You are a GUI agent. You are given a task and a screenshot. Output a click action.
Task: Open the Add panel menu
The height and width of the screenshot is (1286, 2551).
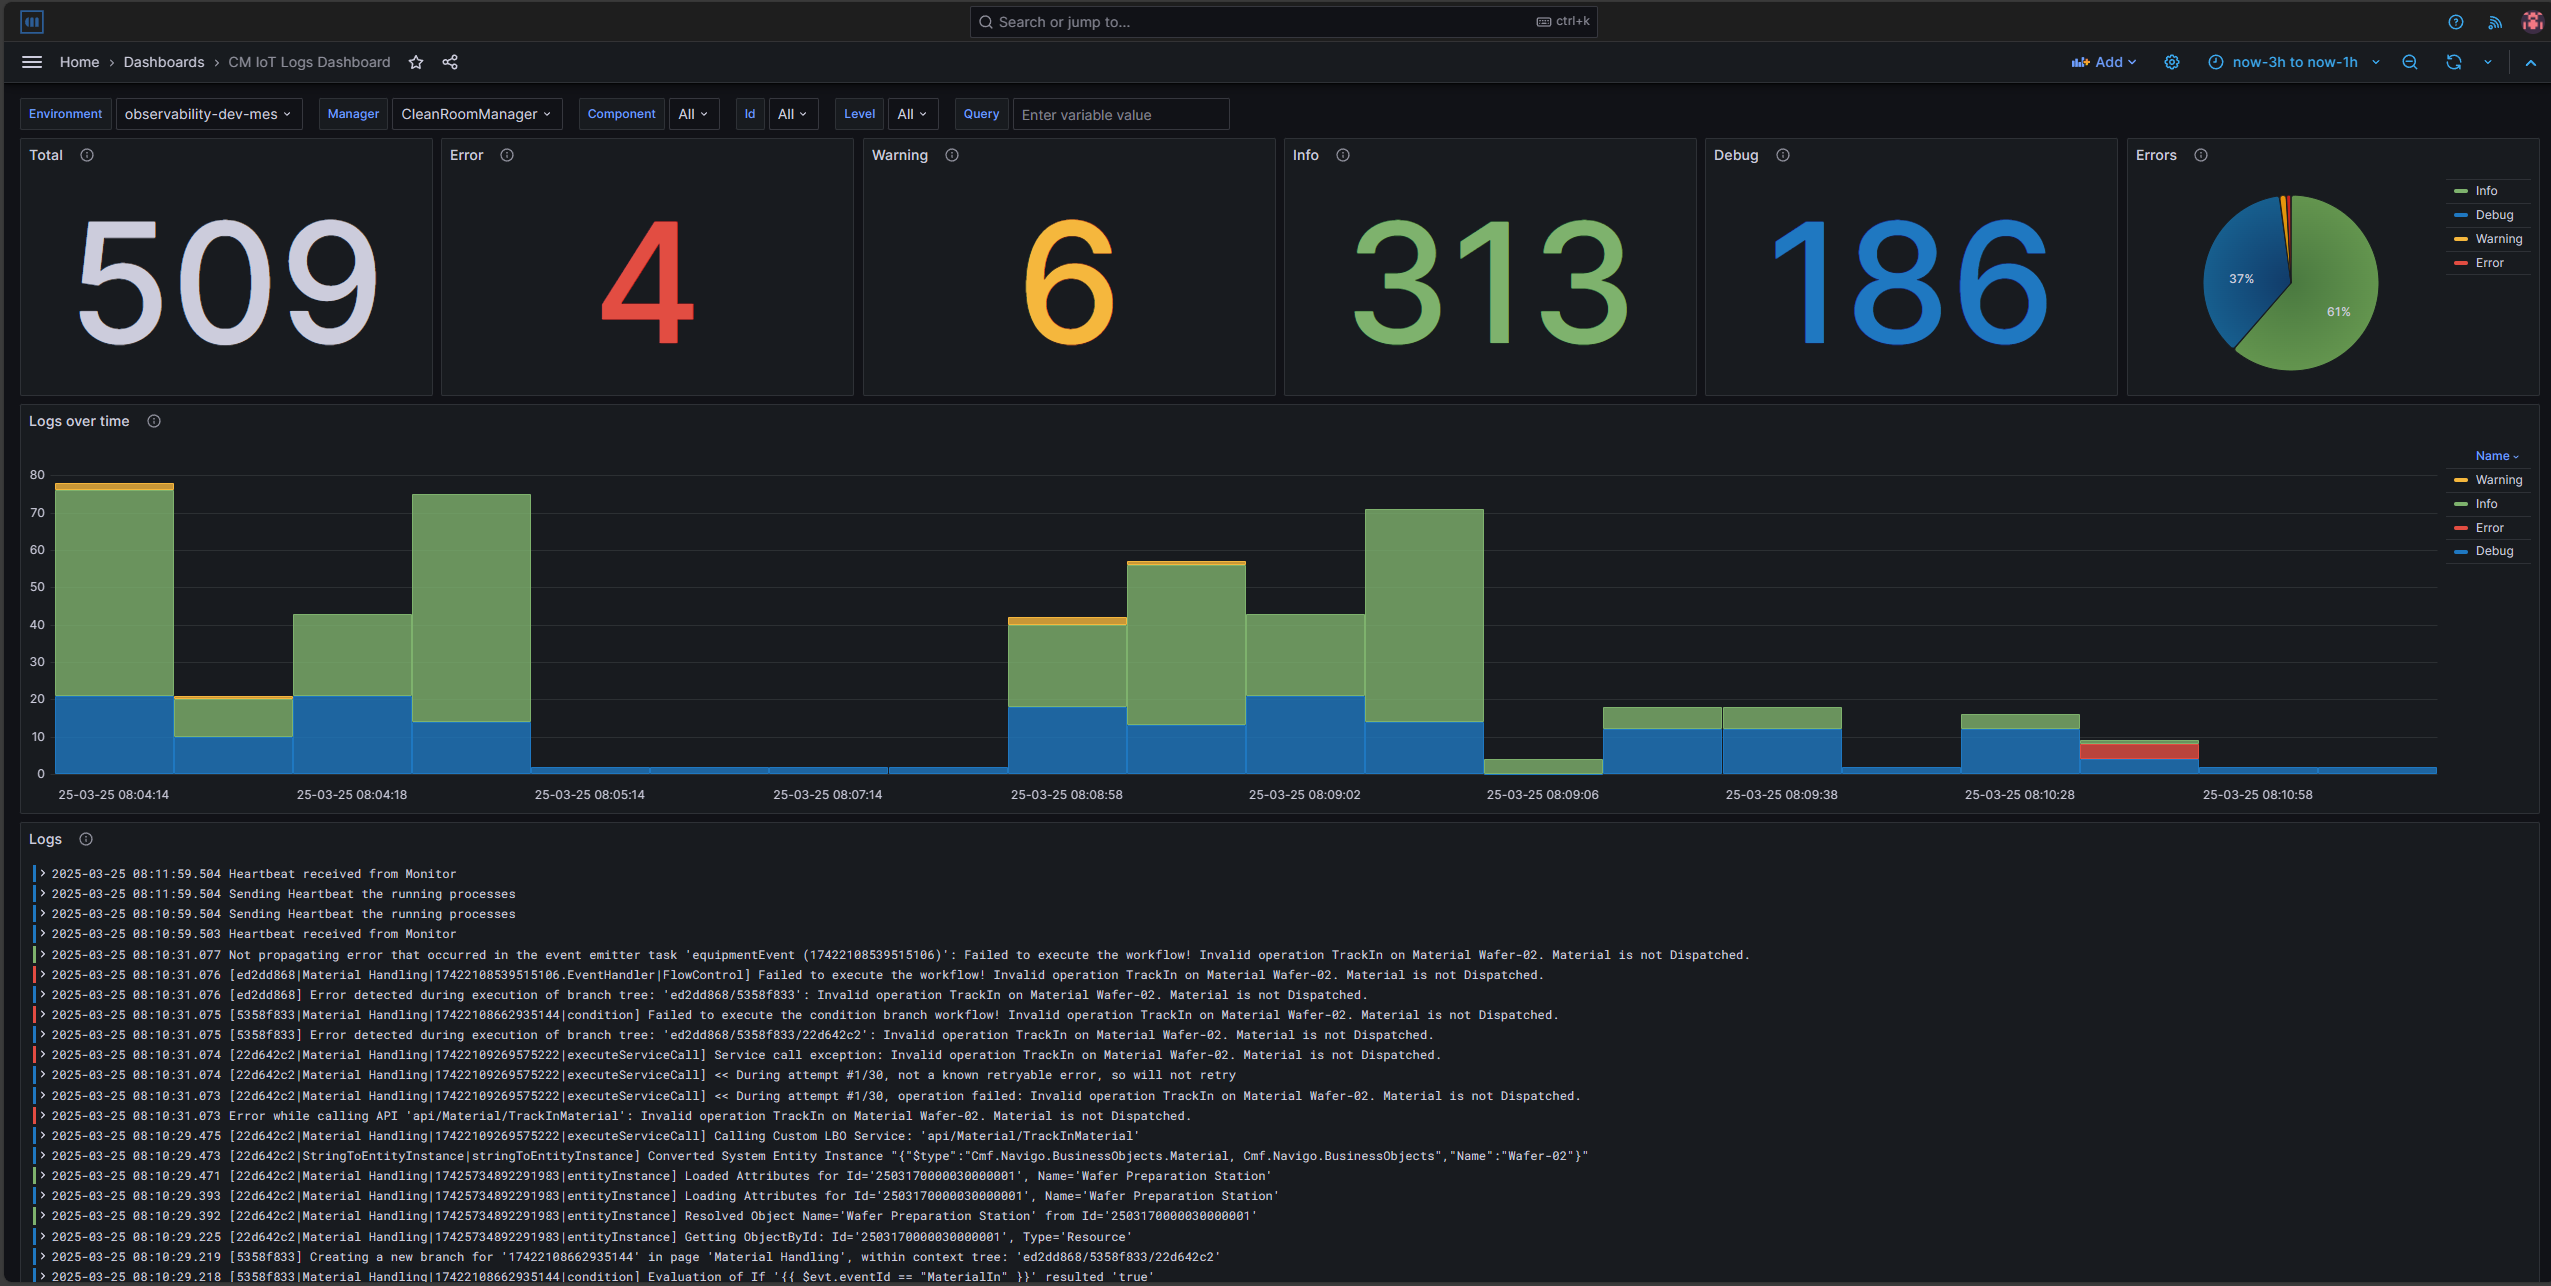click(2103, 61)
